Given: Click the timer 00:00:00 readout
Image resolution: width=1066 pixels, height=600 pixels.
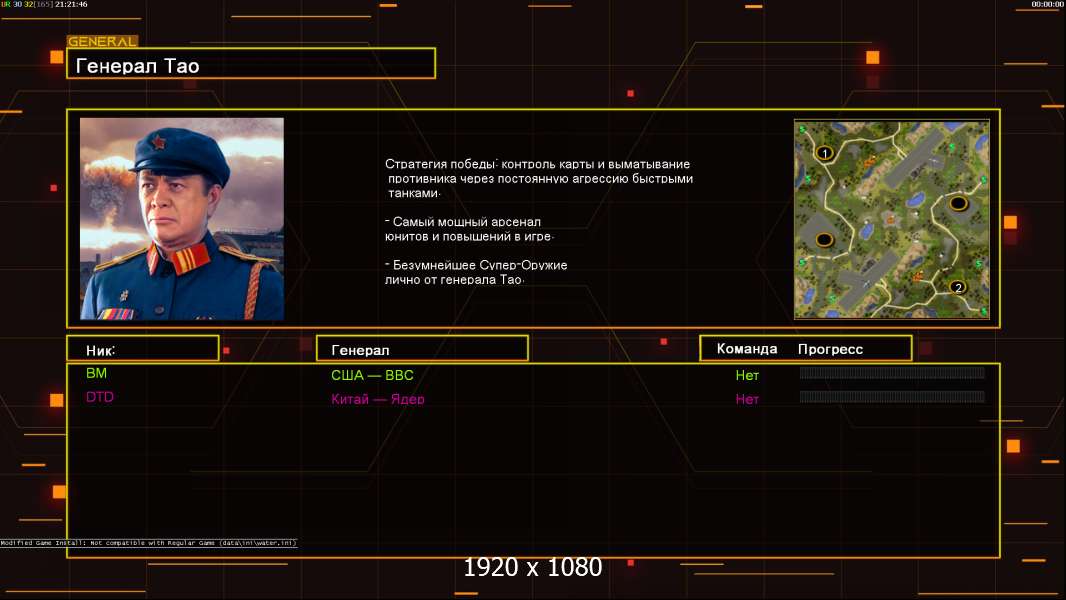Looking at the screenshot, I should [1048, 4].
